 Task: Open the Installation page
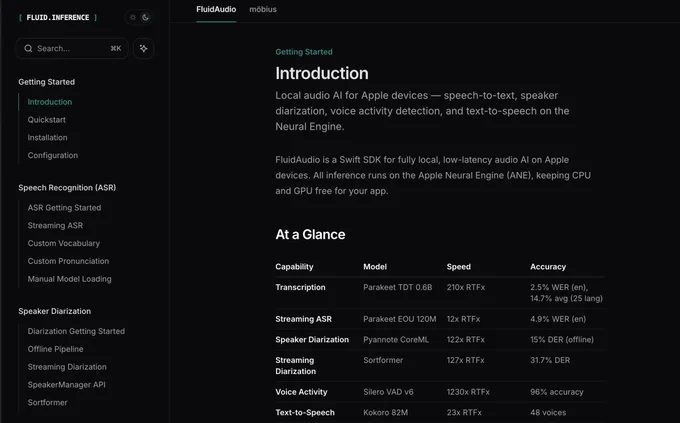click(47, 138)
